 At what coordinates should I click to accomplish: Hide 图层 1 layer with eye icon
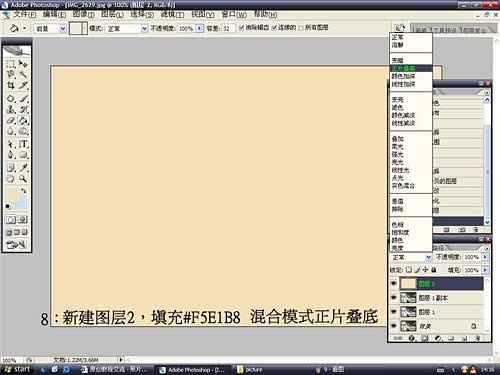394,312
